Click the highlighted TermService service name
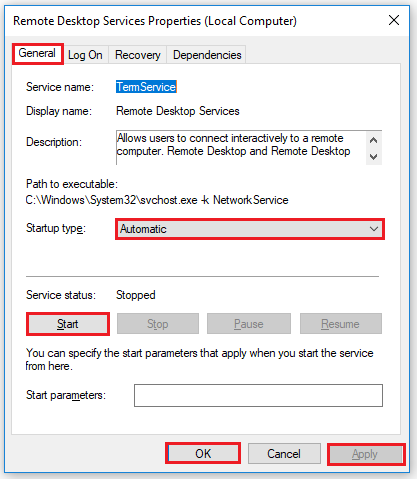 (x=146, y=87)
